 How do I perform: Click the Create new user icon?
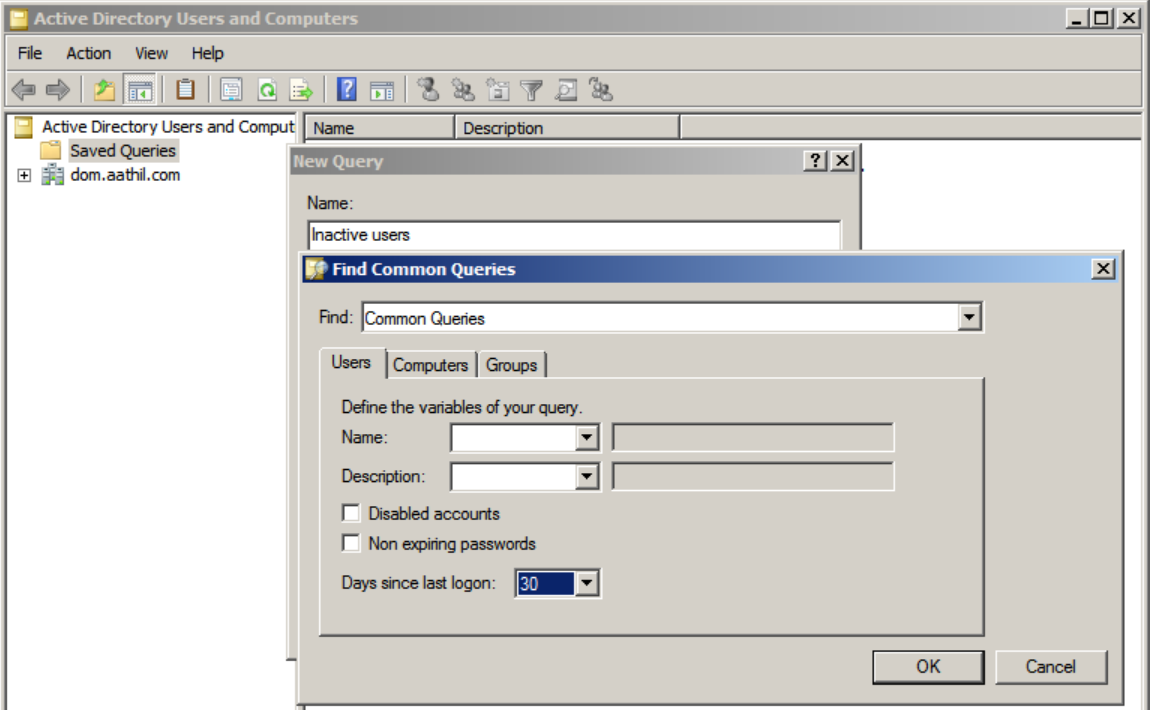pos(428,90)
